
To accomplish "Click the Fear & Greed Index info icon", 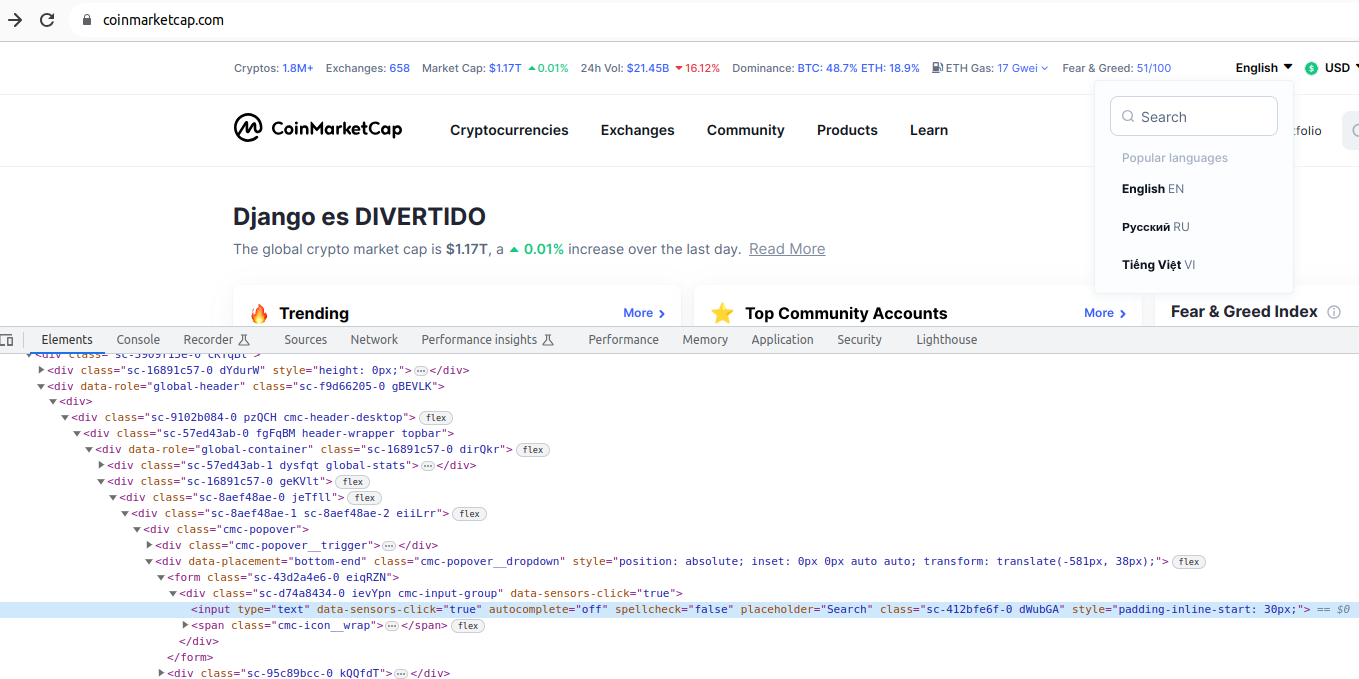I will tap(1333, 312).
